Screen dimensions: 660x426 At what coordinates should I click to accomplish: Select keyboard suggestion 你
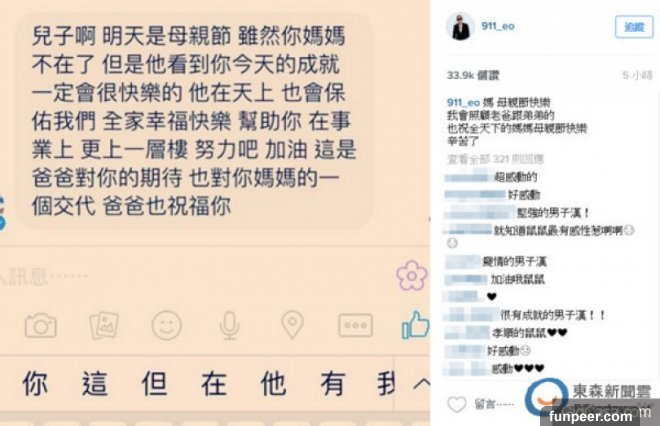coord(35,383)
